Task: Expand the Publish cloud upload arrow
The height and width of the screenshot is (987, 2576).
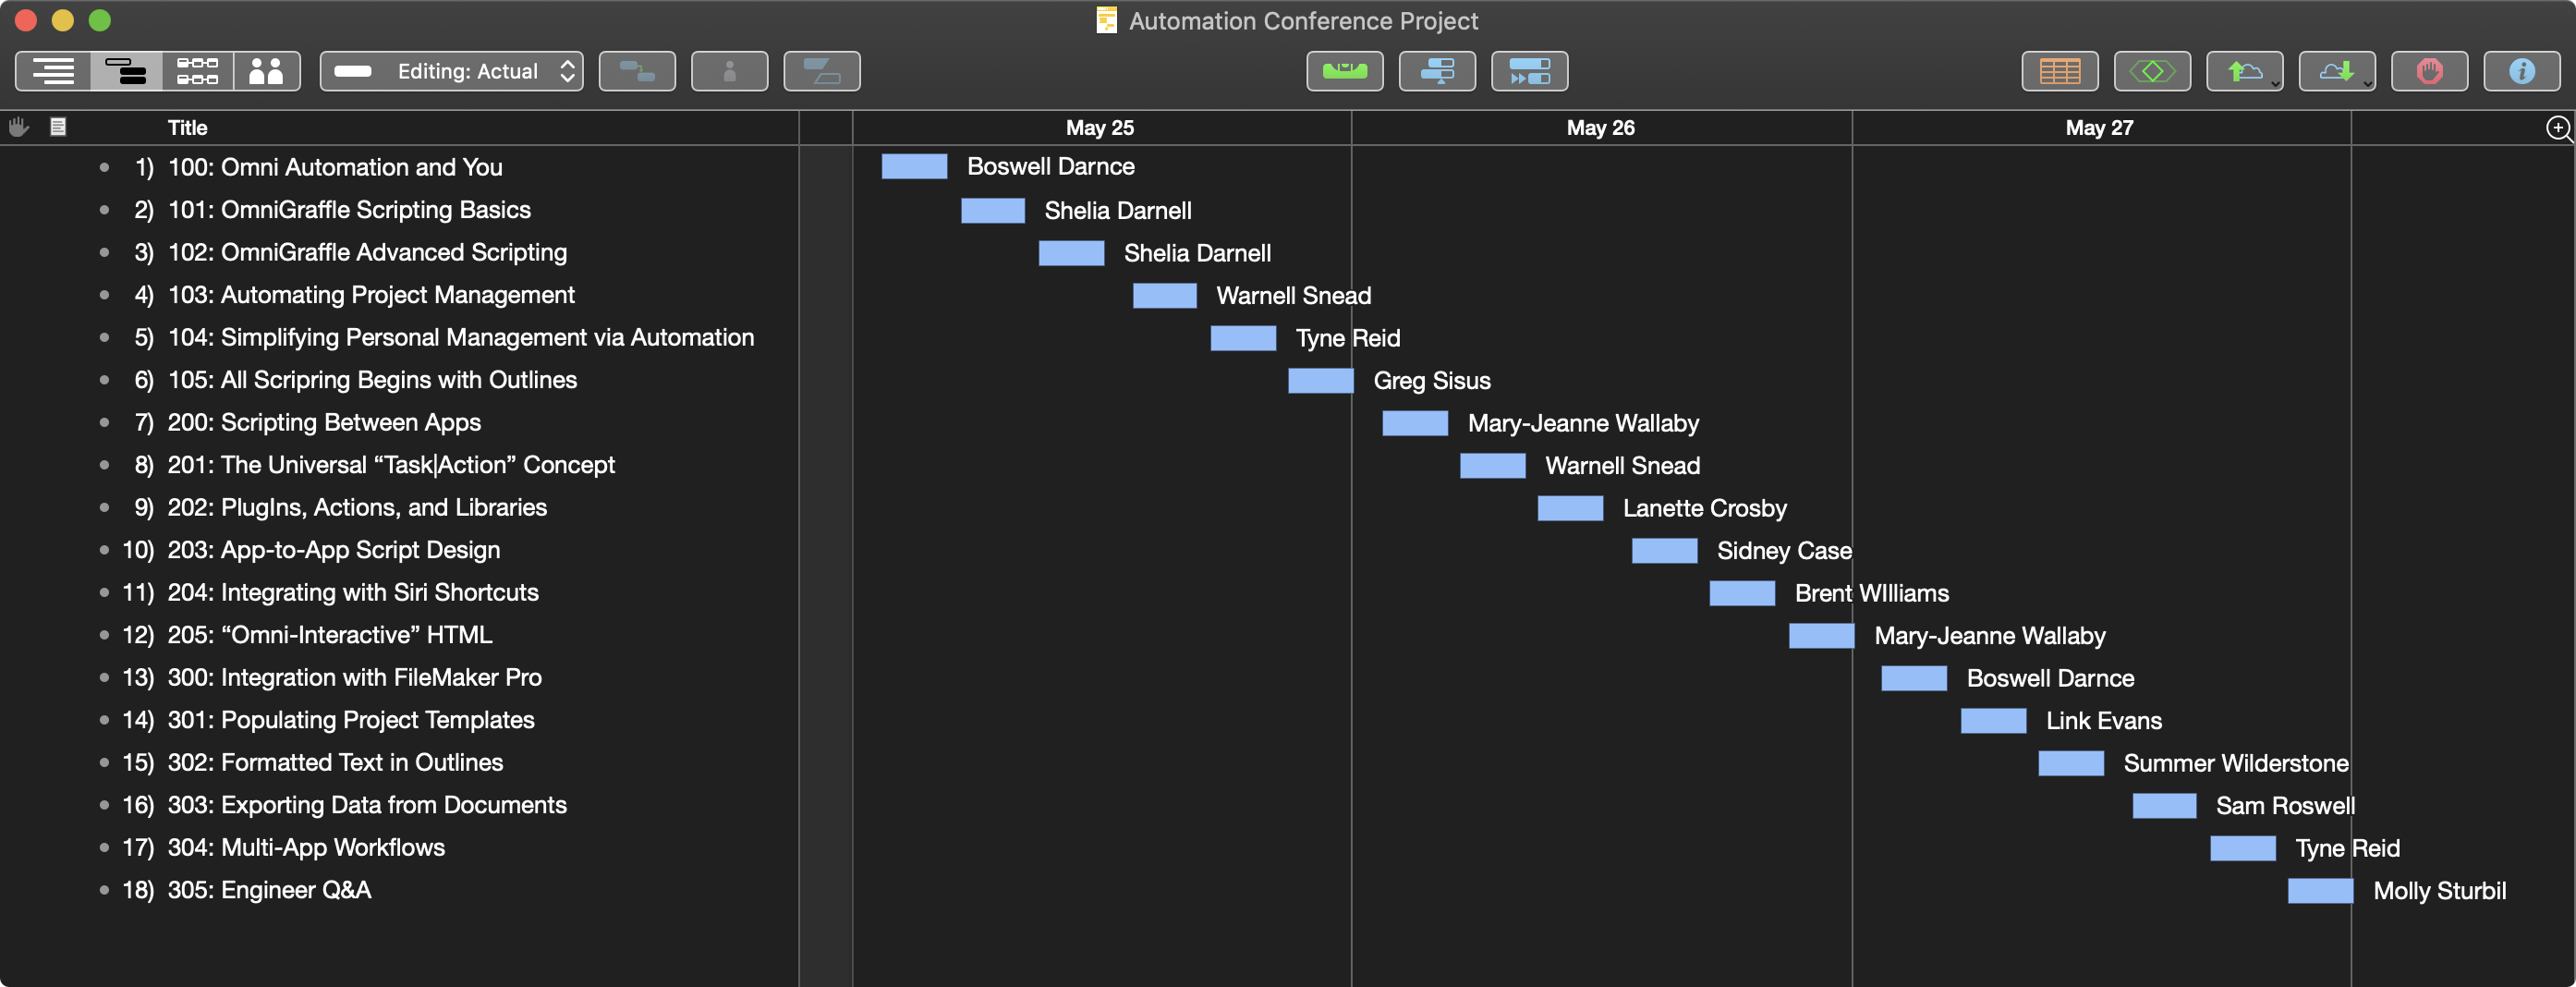Action: click(2274, 82)
